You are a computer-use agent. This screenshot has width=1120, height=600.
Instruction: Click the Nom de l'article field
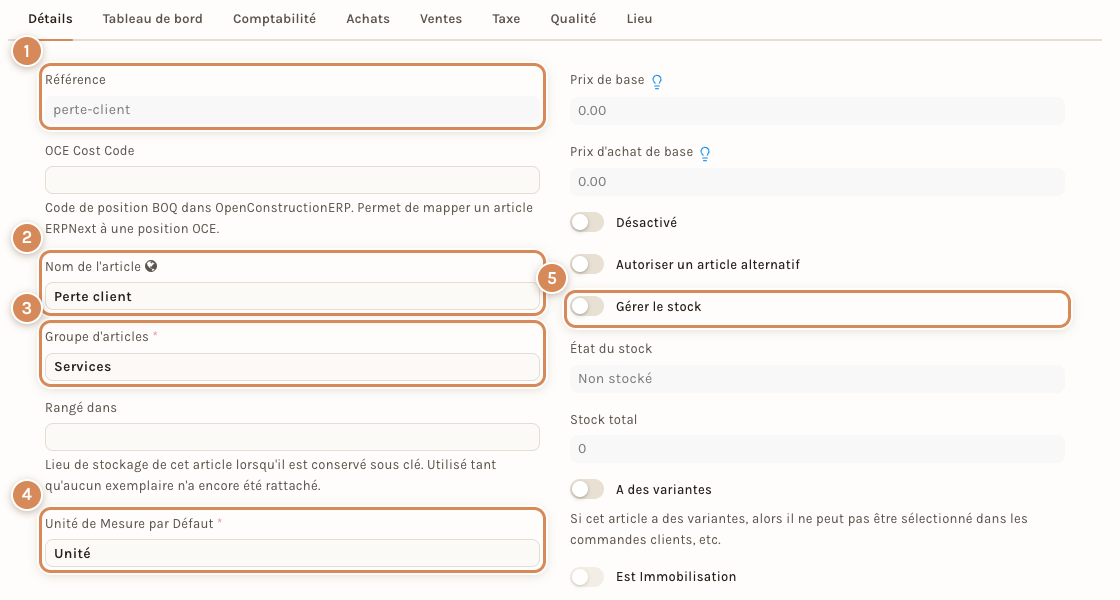[x=292, y=296]
